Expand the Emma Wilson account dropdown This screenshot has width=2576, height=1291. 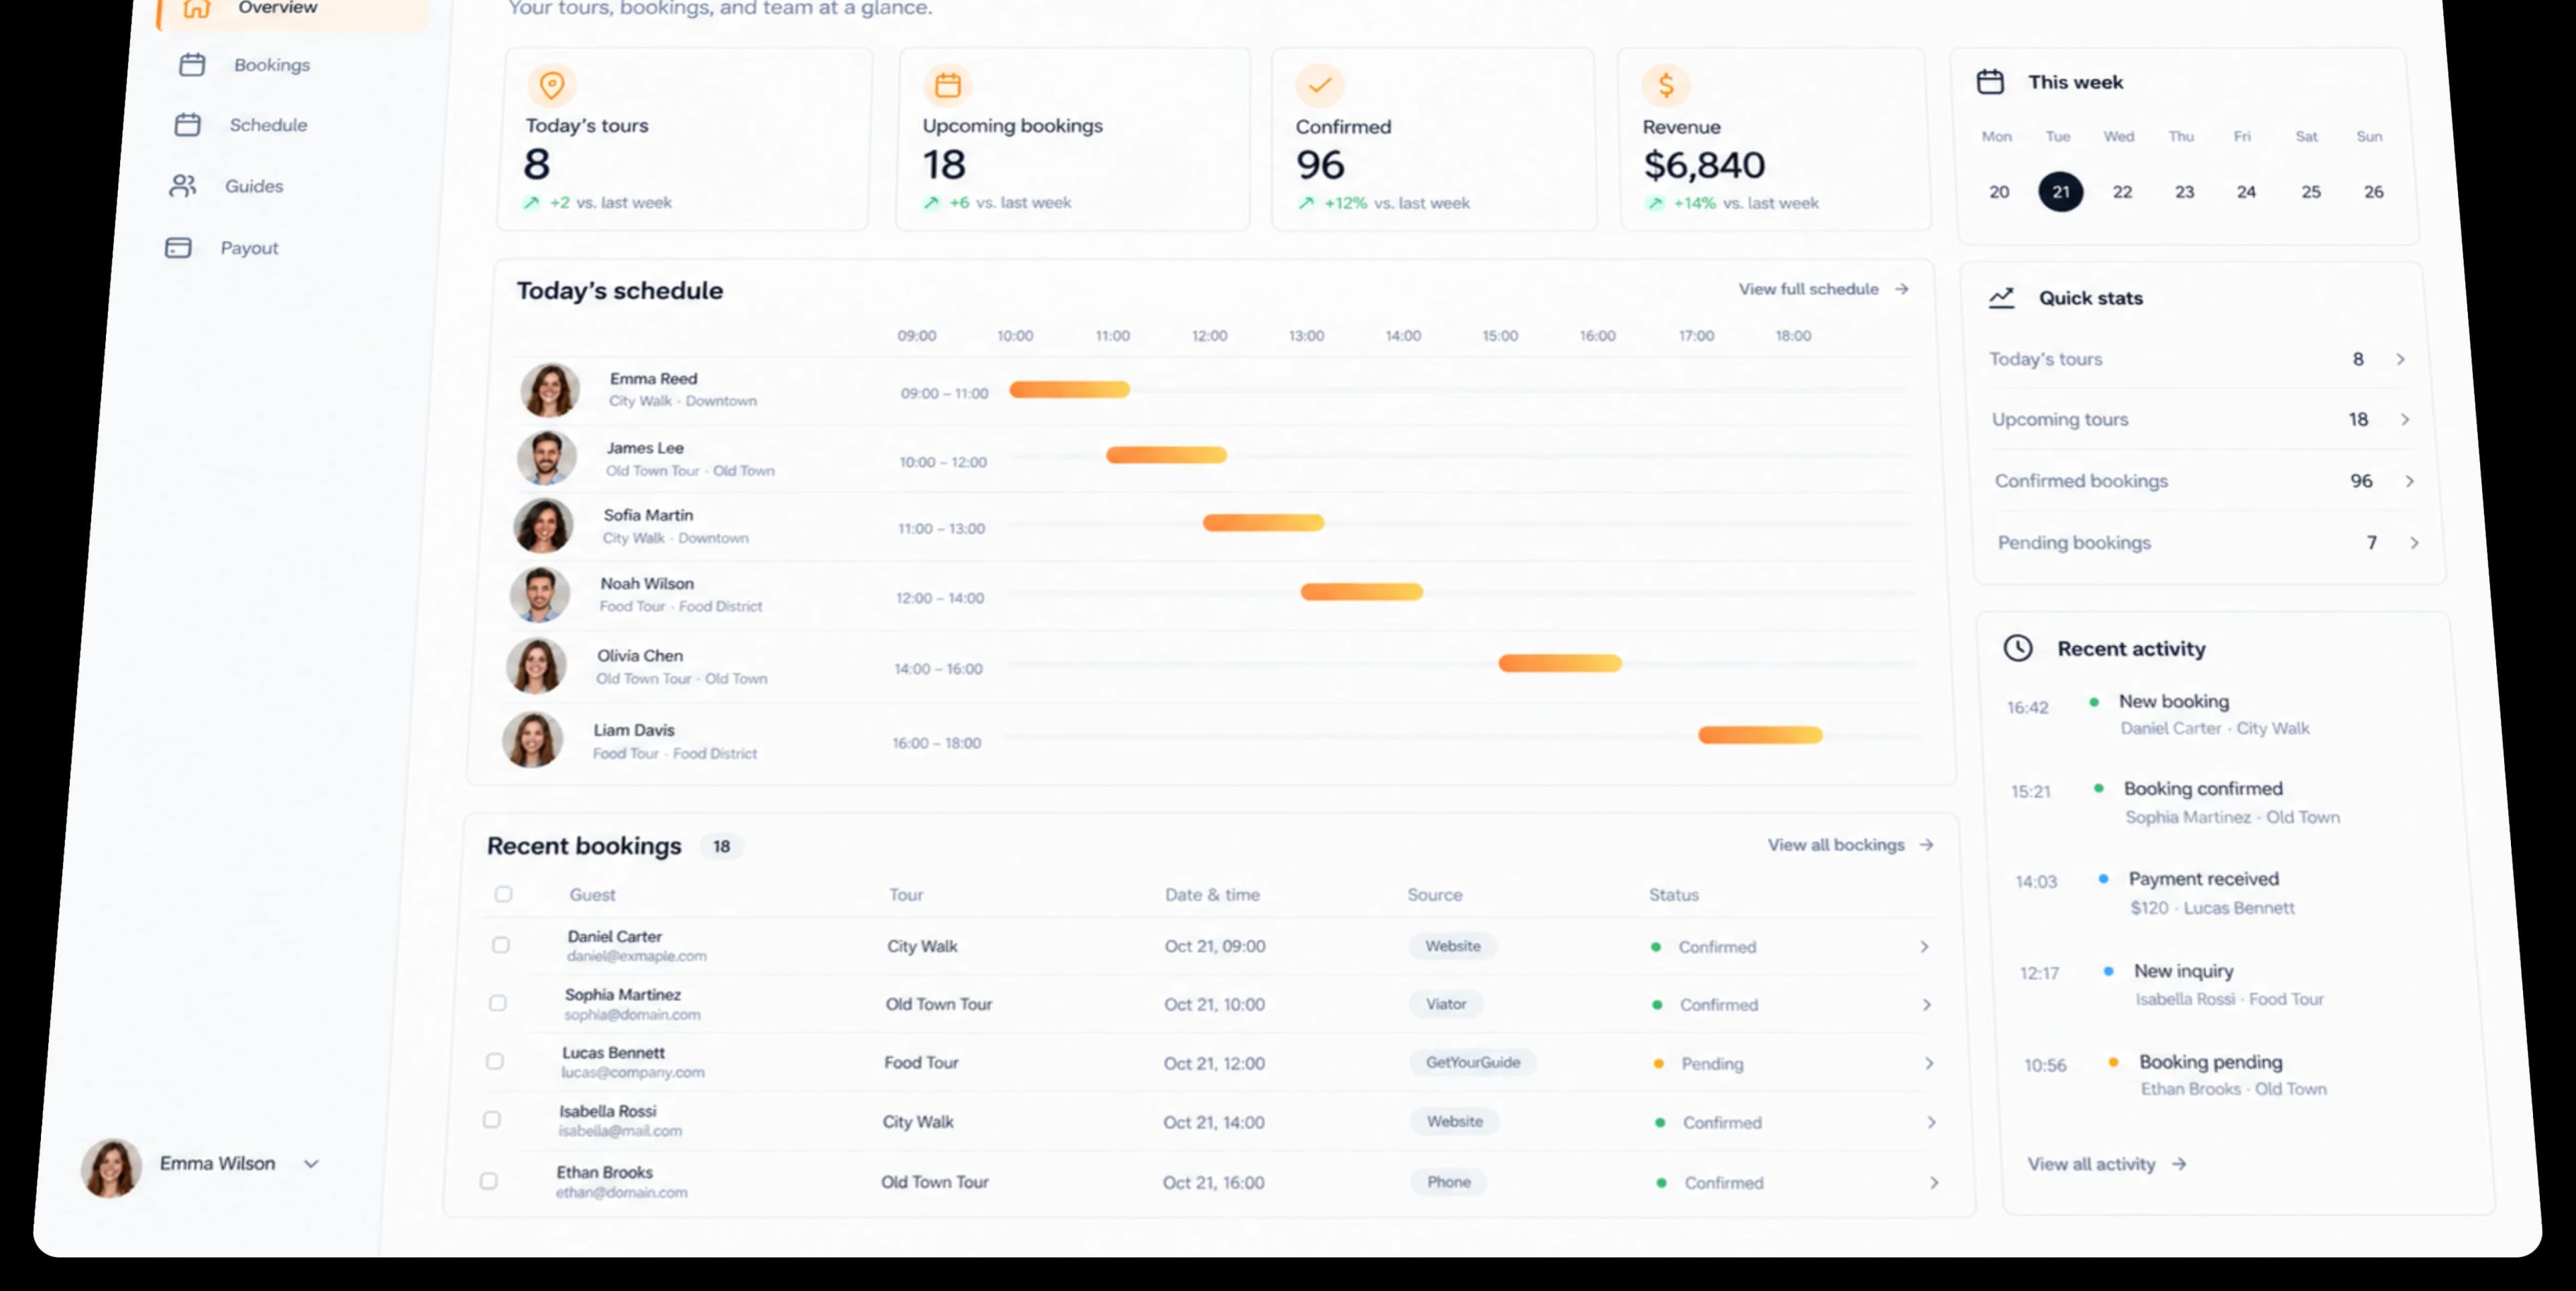311,1164
